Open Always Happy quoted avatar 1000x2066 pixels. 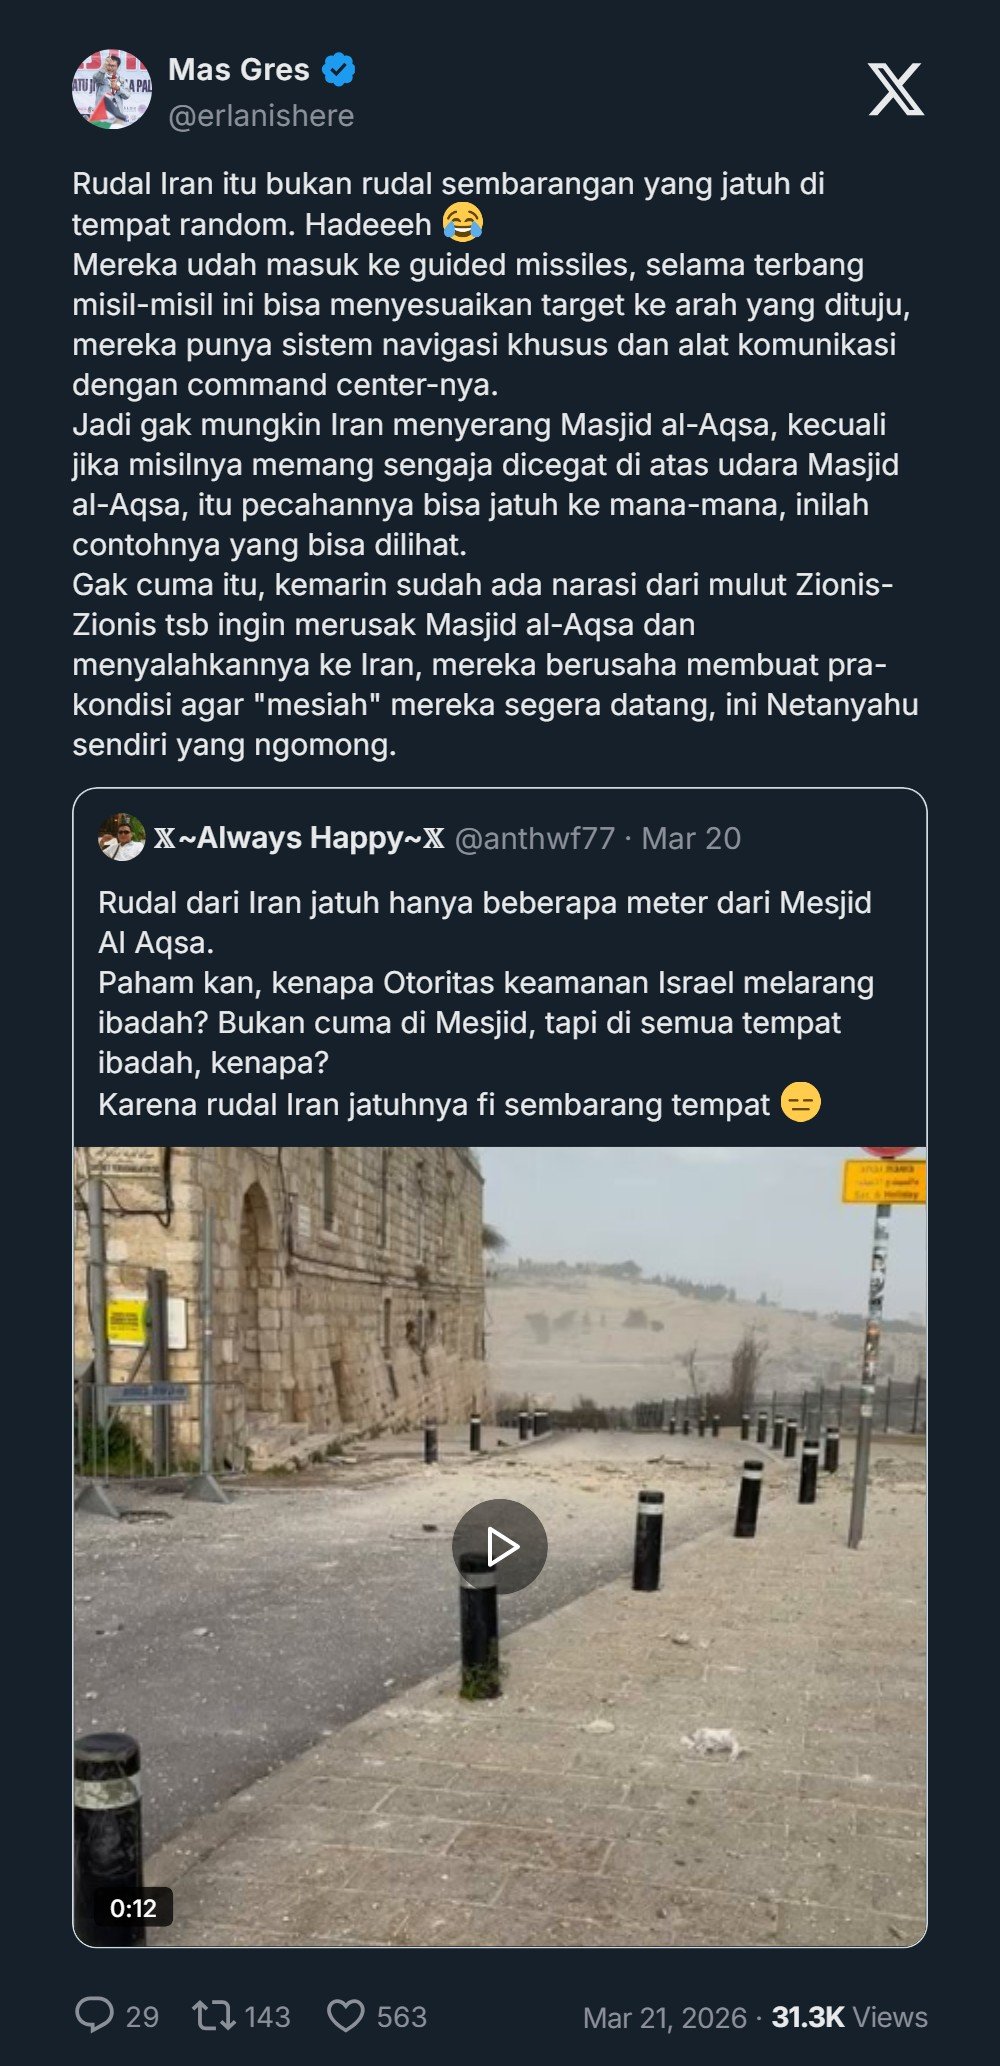click(122, 837)
